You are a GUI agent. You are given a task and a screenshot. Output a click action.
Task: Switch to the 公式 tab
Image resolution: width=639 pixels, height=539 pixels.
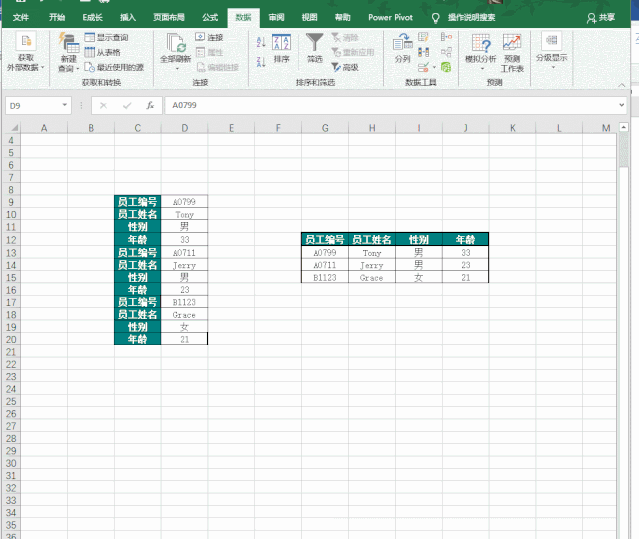pos(210,17)
